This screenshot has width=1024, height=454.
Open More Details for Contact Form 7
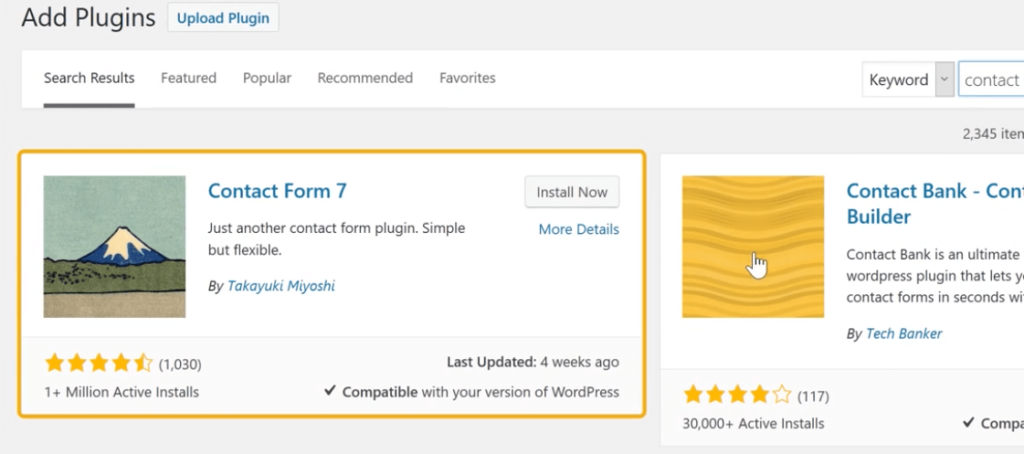[x=579, y=229]
